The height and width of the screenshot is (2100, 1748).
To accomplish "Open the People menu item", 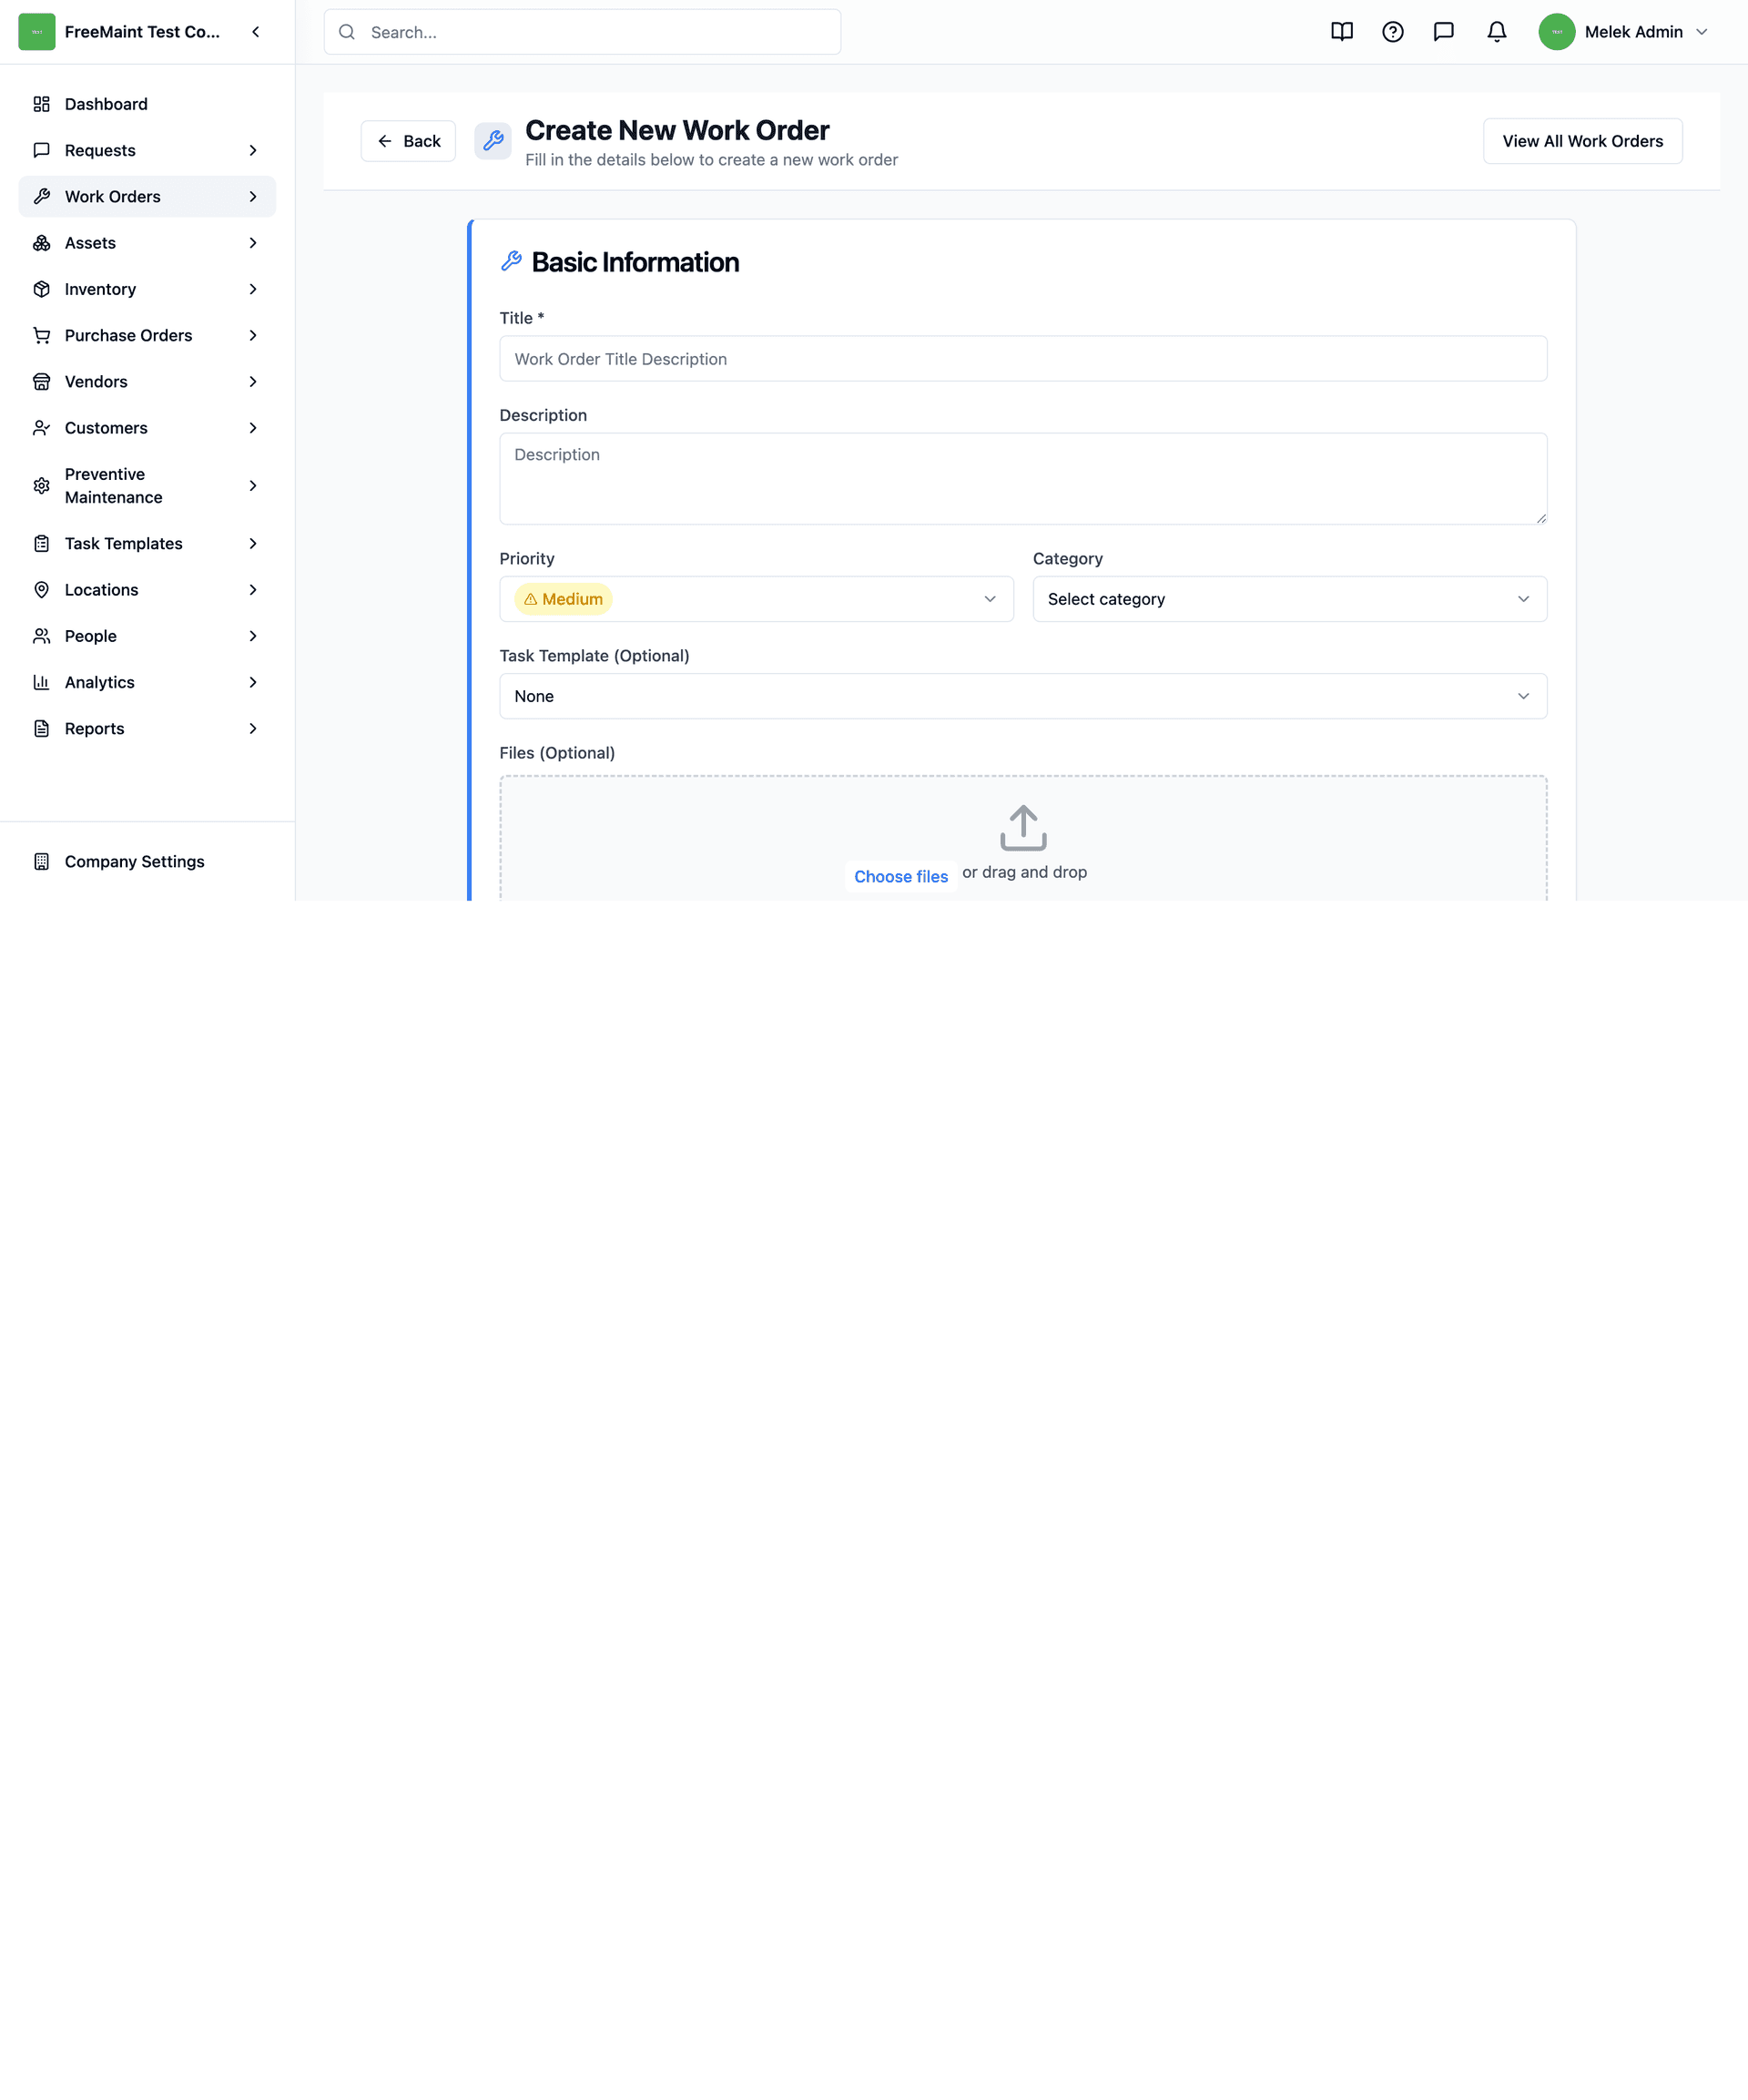I will tap(147, 636).
